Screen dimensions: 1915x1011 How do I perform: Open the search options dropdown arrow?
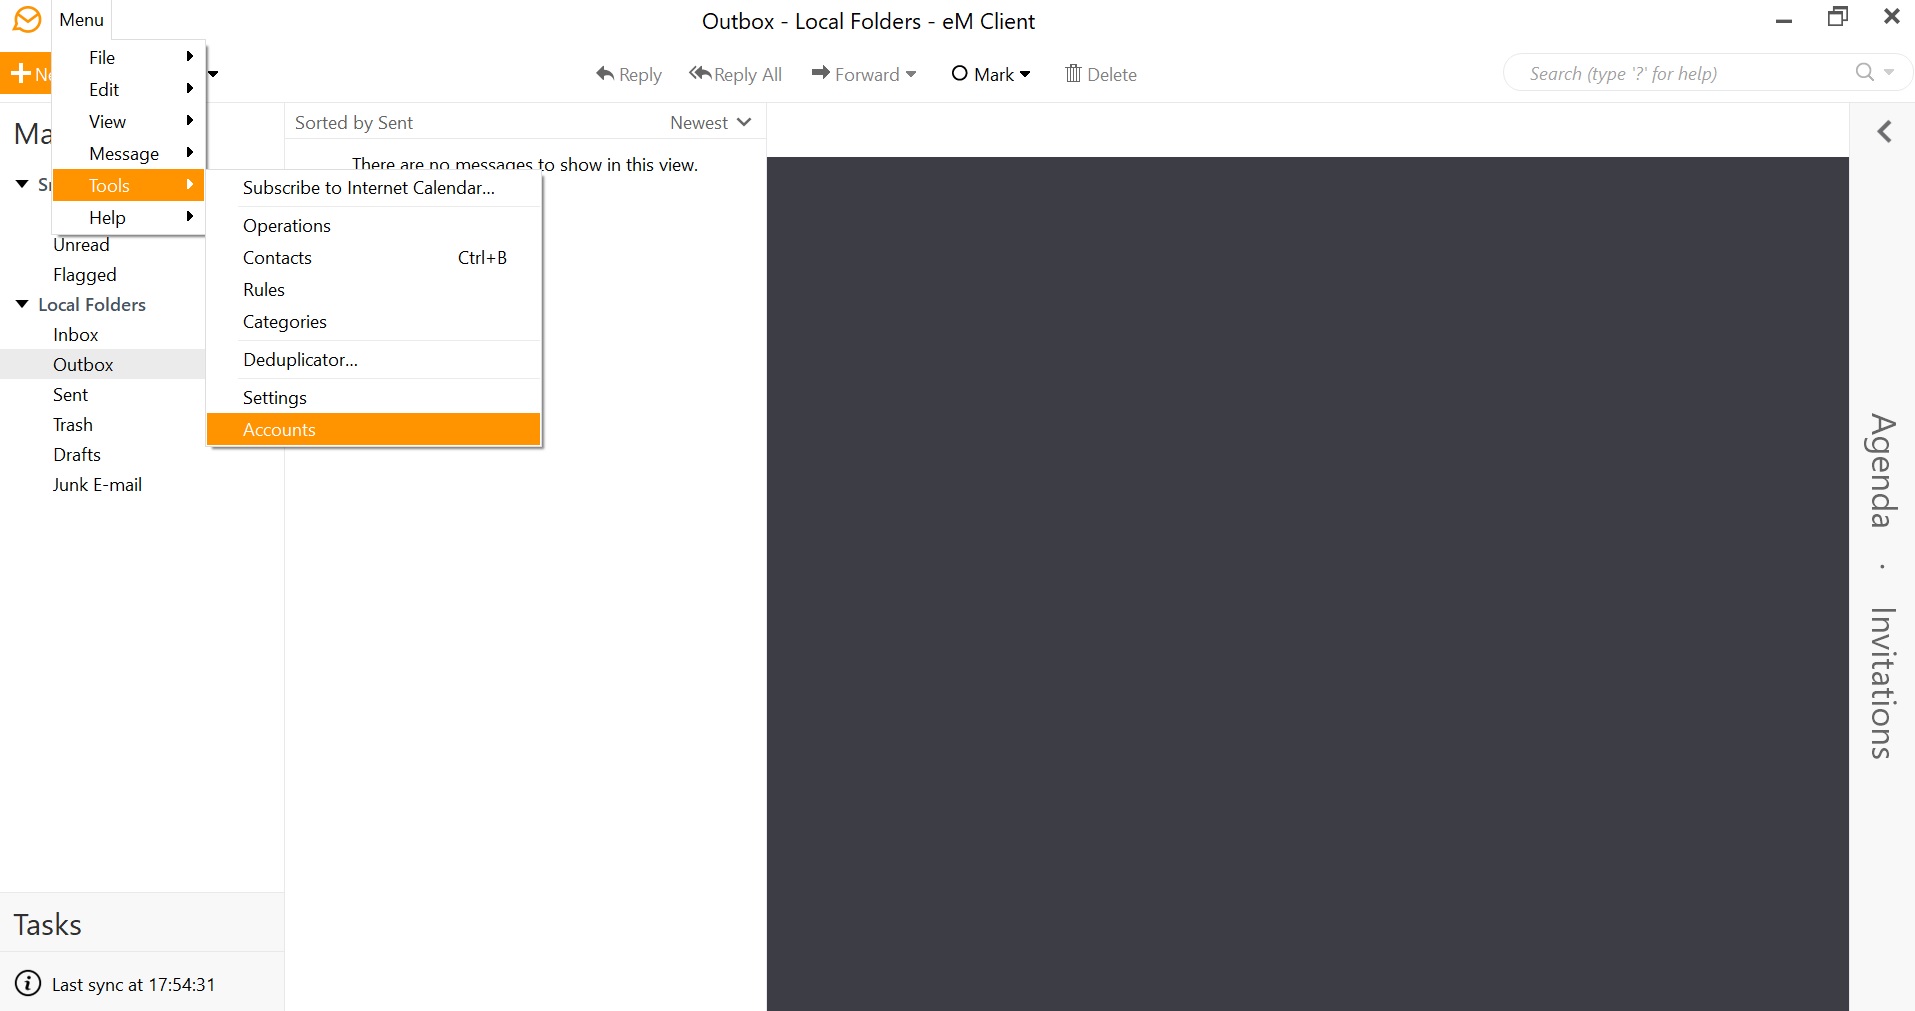1889,72
